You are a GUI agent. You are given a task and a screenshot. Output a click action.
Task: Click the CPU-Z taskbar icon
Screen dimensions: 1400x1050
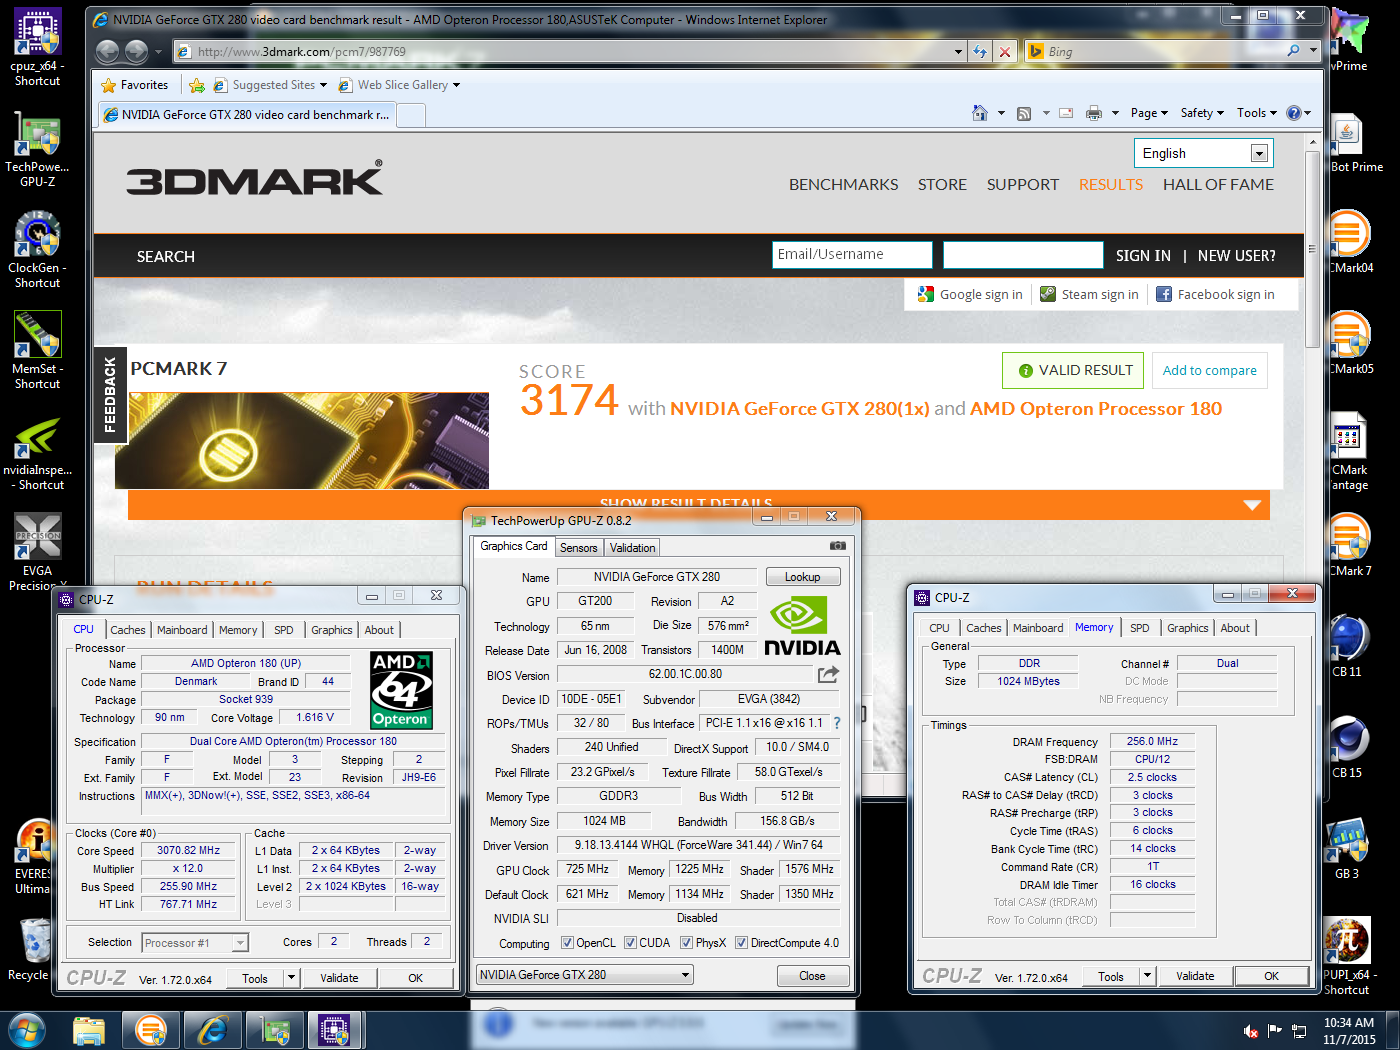(x=334, y=1030)
